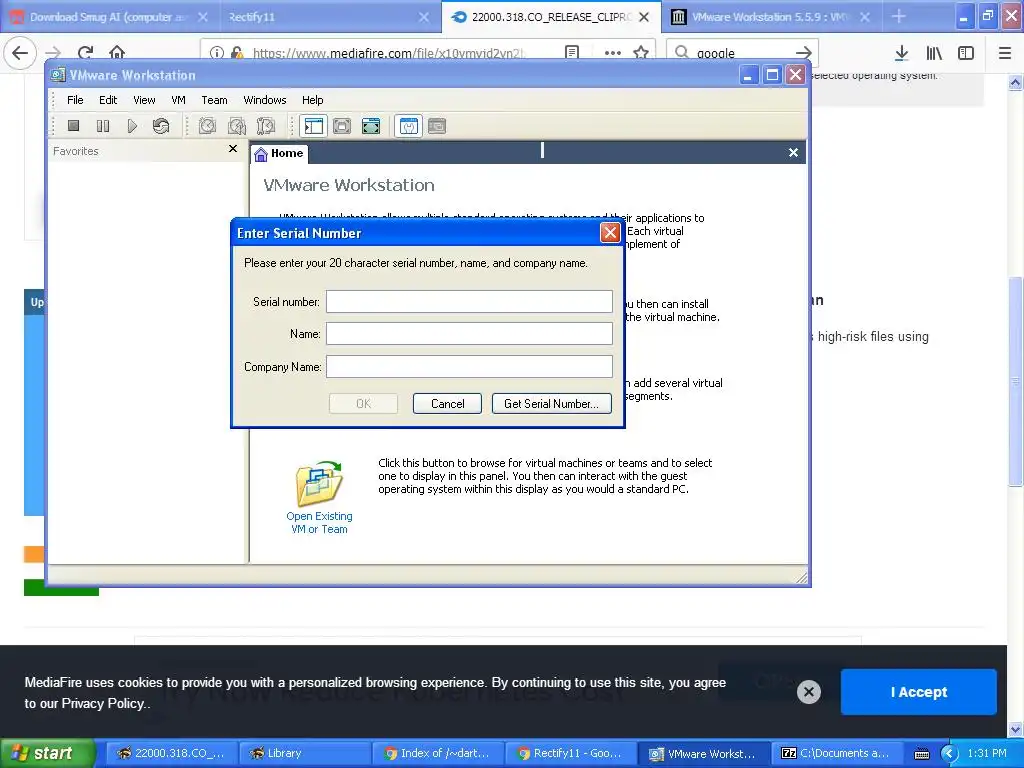The height and width of the screenshot is (768, 1024).
Task: Click the Firefox Downloads arrow icon
Action: (x=901, y=53)
